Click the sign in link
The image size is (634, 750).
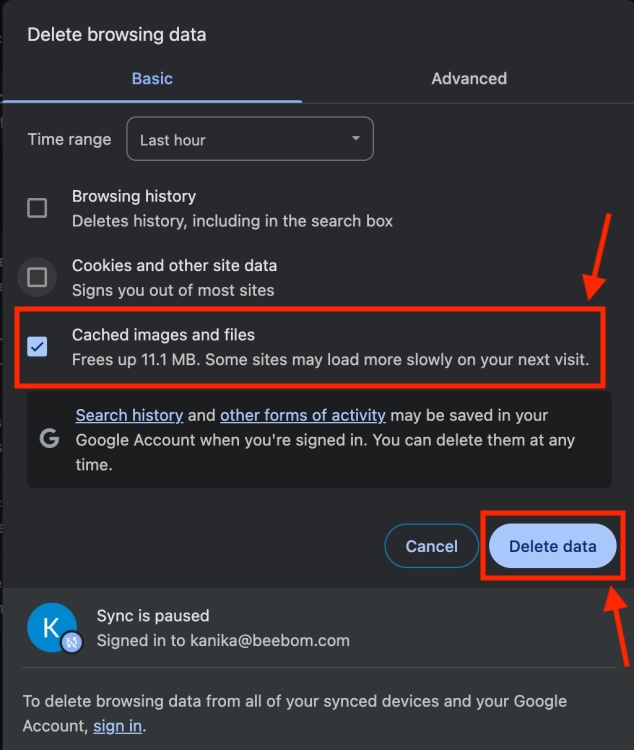point(117,726)
